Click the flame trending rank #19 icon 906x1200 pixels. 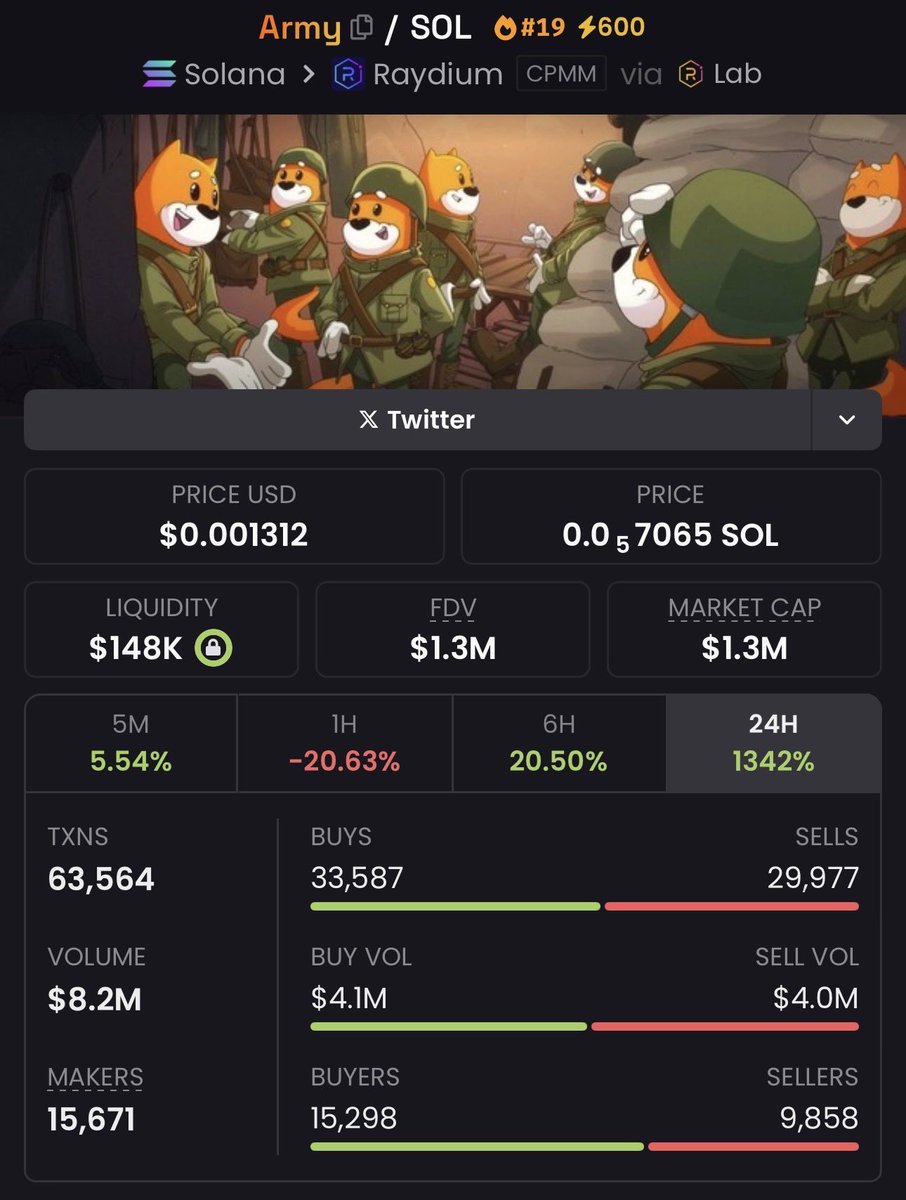(505, 28)
